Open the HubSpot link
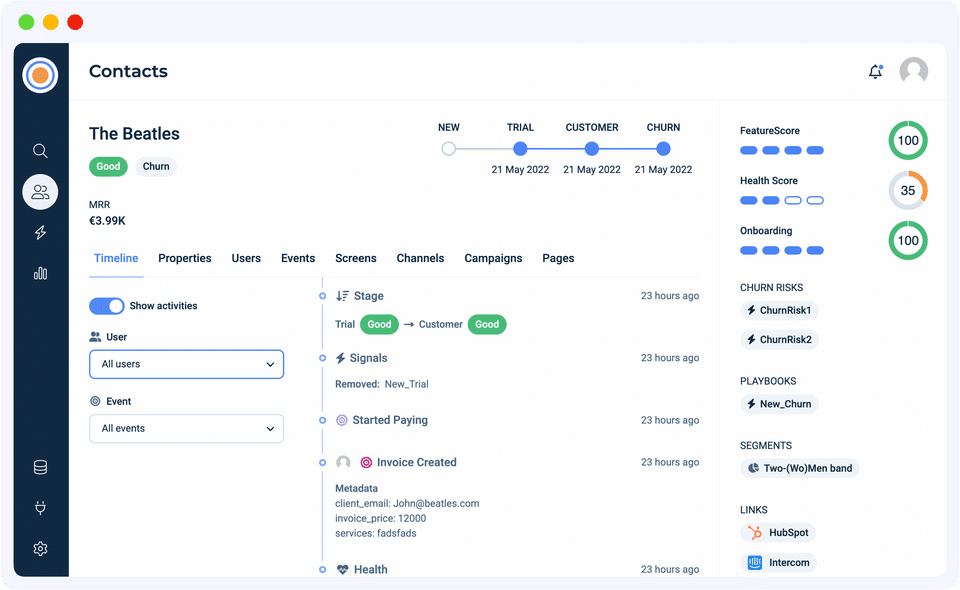 (x=779, y=533)
